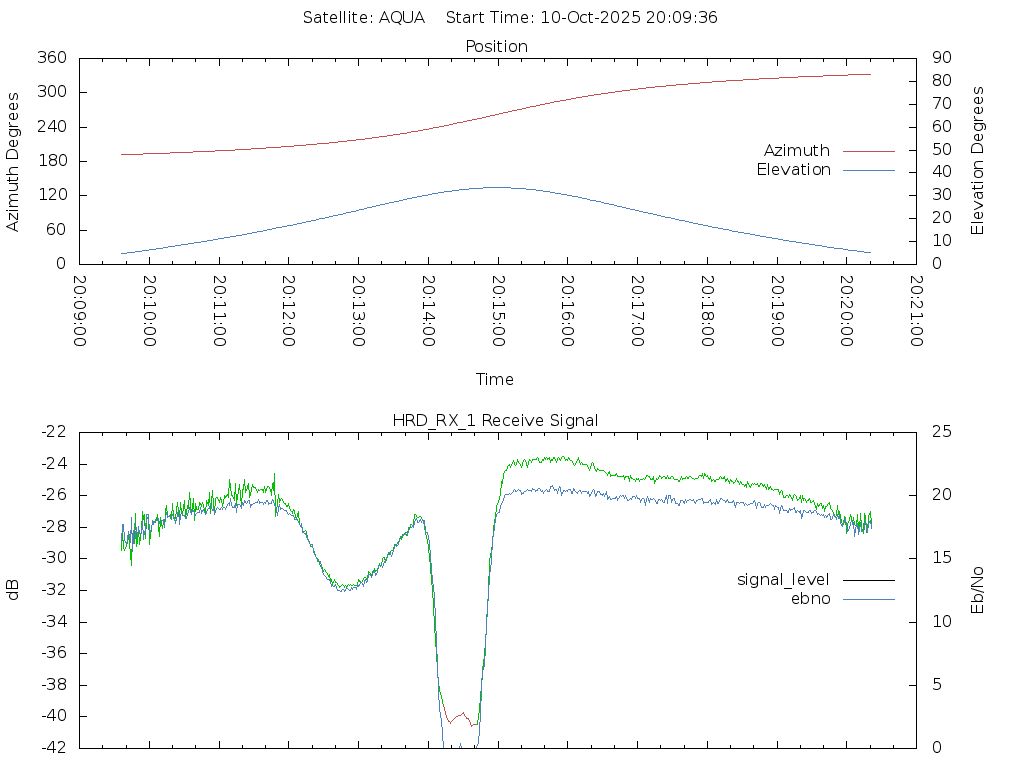
Task: Click the 20:21:00 time tick label
Action: pyautogui.click(x=916, y=311)
